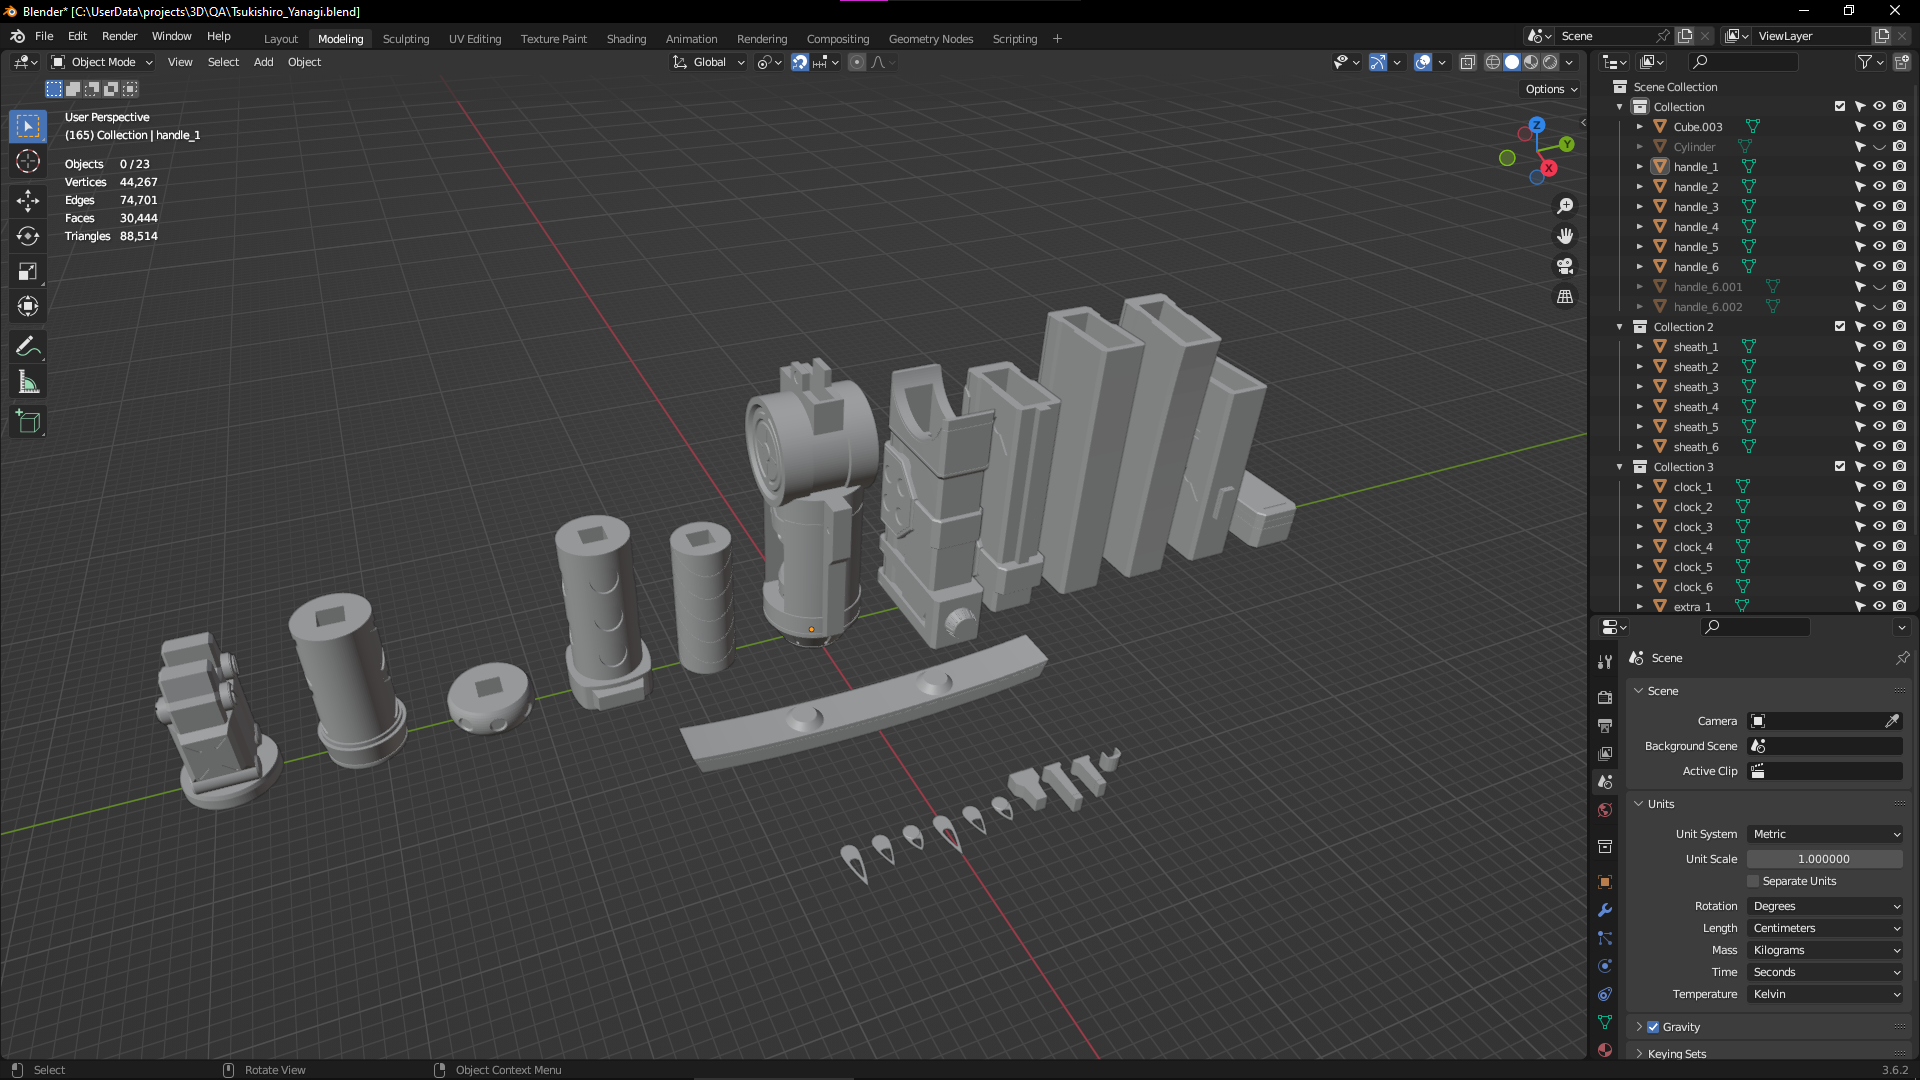Activate the Measure tool
The width and height of the screenshot is (1920, 1080).
[x=28, y=383]
